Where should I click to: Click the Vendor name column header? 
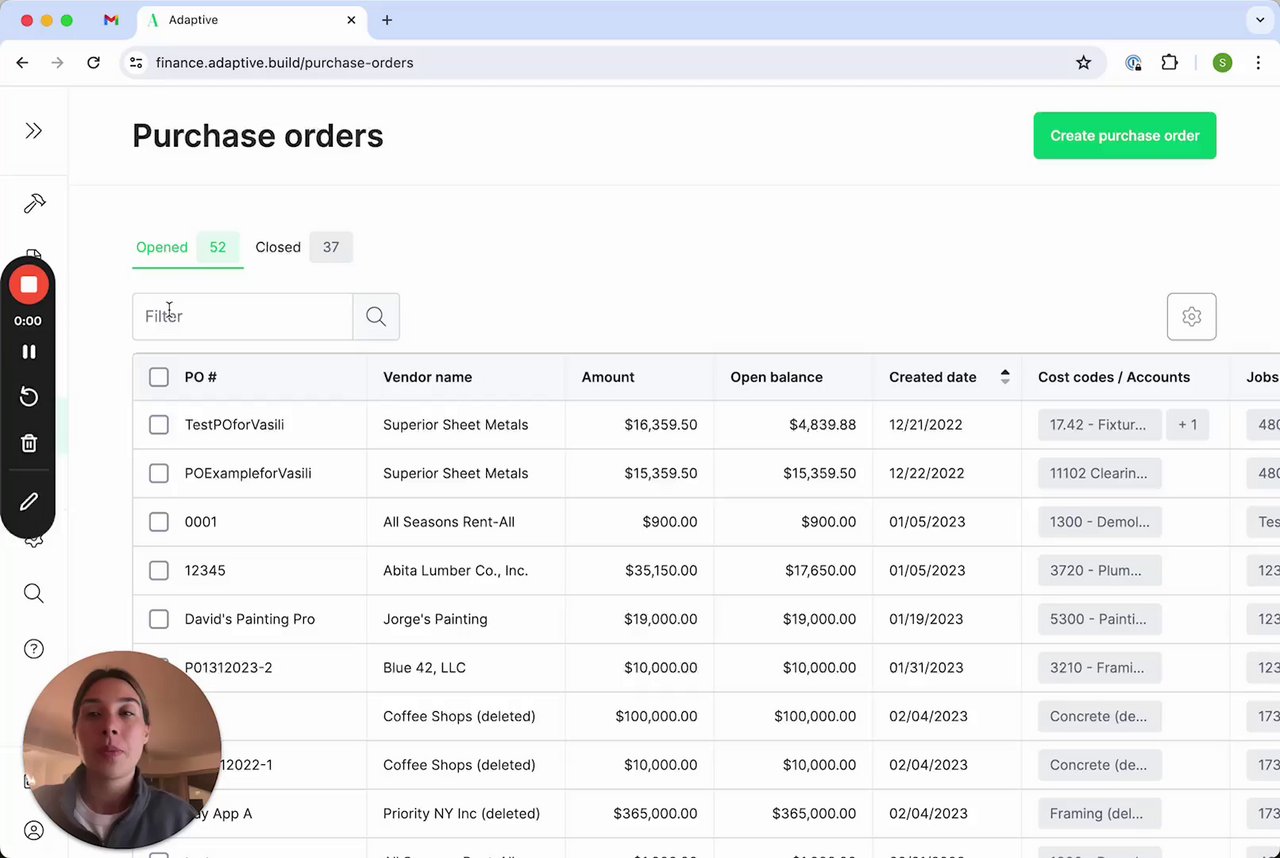[427, 377]
